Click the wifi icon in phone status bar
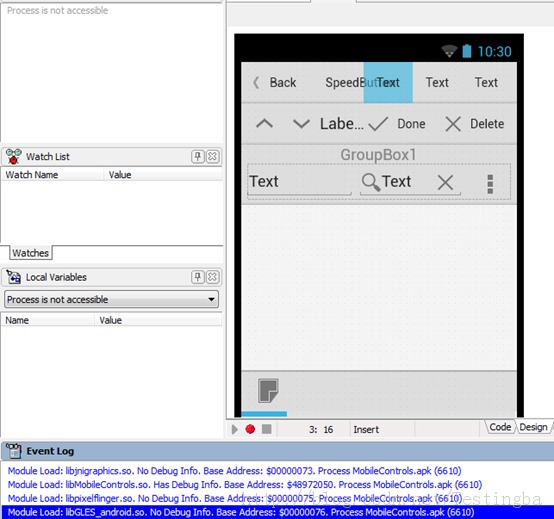 [x=449, y=51]
